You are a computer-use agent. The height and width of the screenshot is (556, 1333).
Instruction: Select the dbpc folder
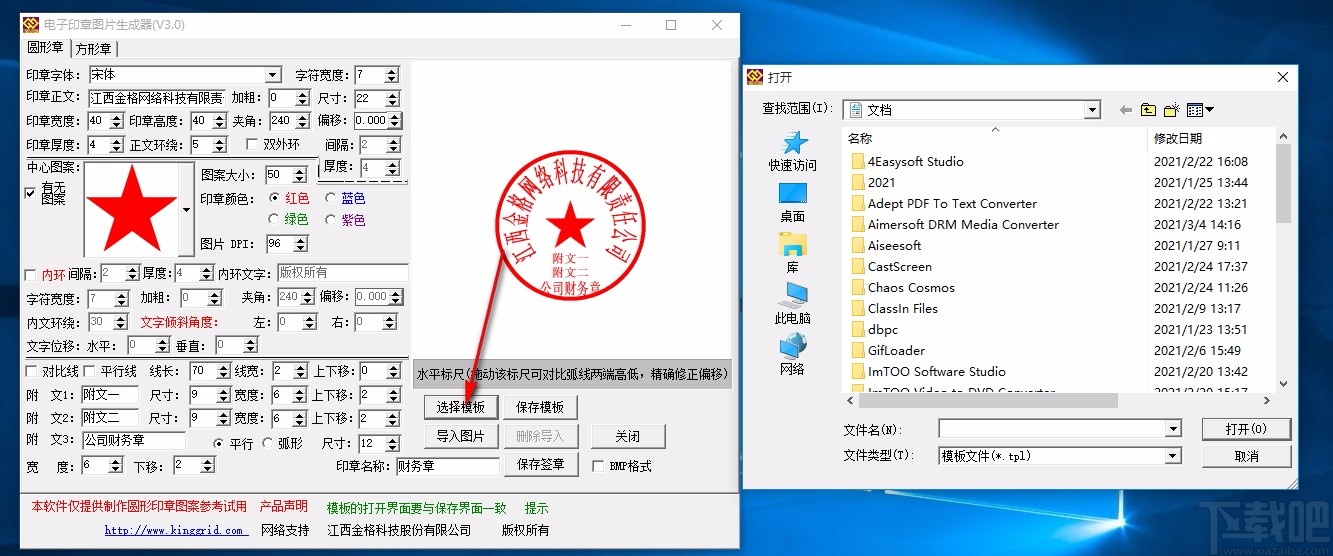pyautogui.click(x=874, y=329)
